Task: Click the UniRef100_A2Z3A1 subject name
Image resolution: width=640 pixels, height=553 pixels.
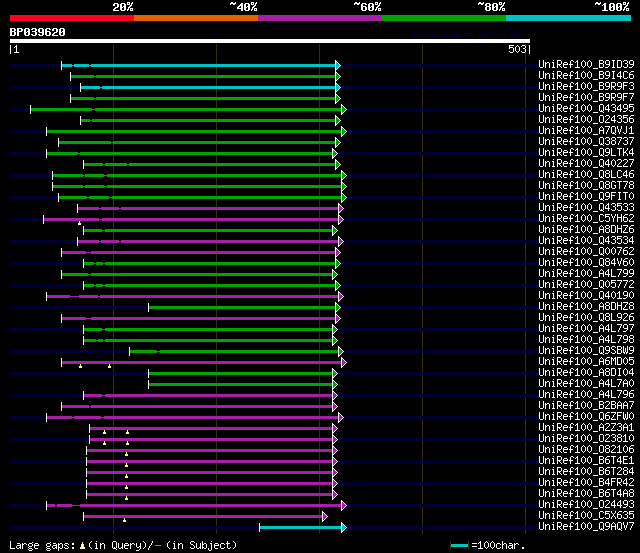Action: pyautogui.click(x=586, y=428)
